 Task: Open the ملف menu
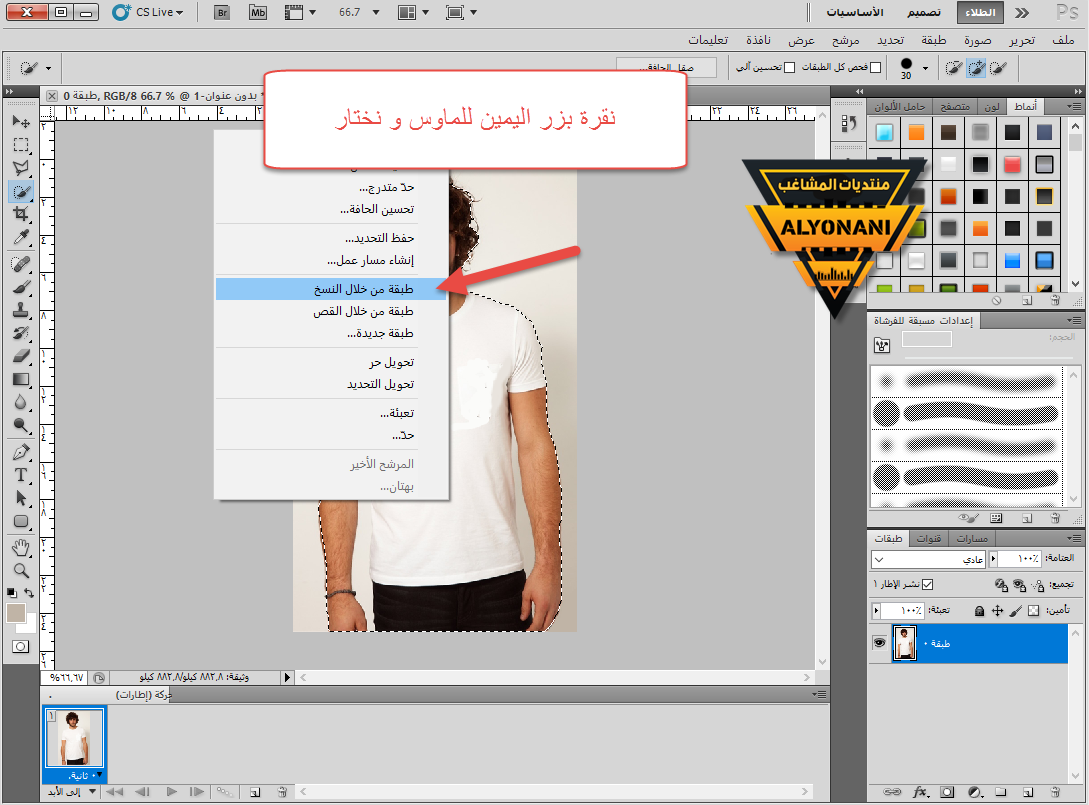1064,40
